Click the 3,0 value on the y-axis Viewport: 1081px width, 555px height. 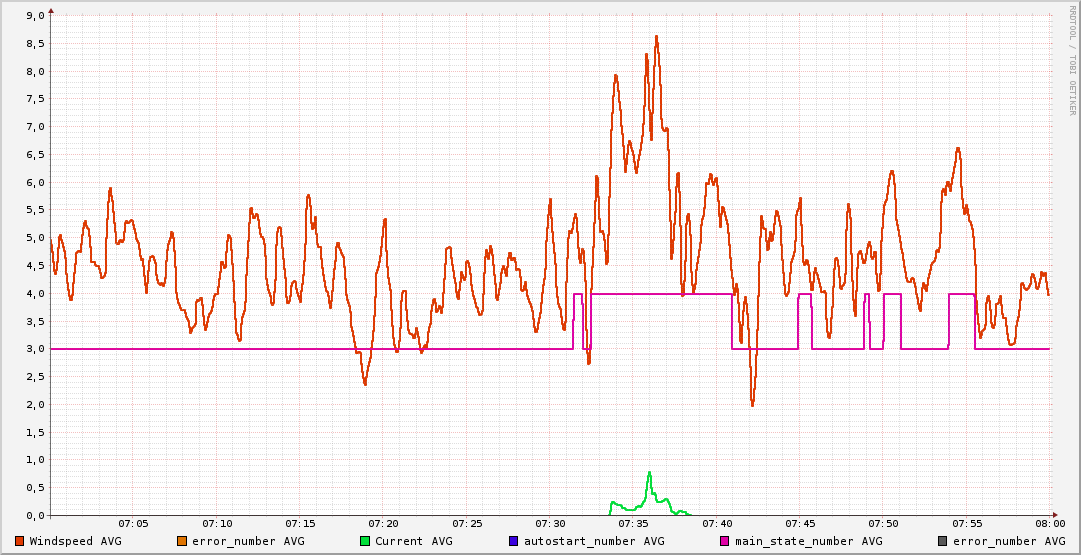(34, 349)
